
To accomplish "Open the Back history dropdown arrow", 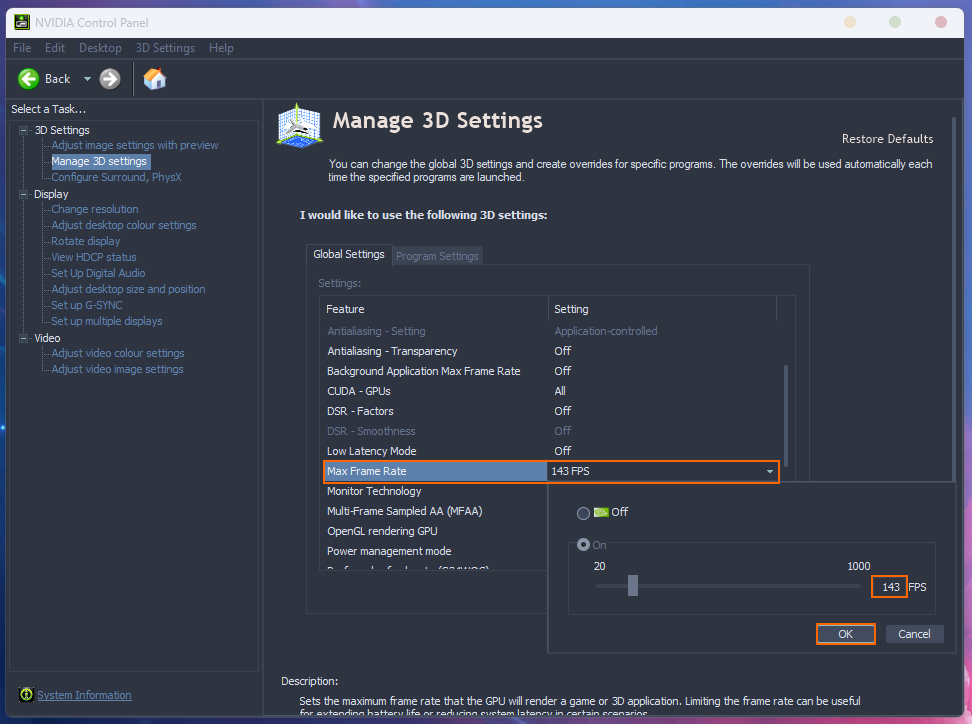I will pos(87,79).
